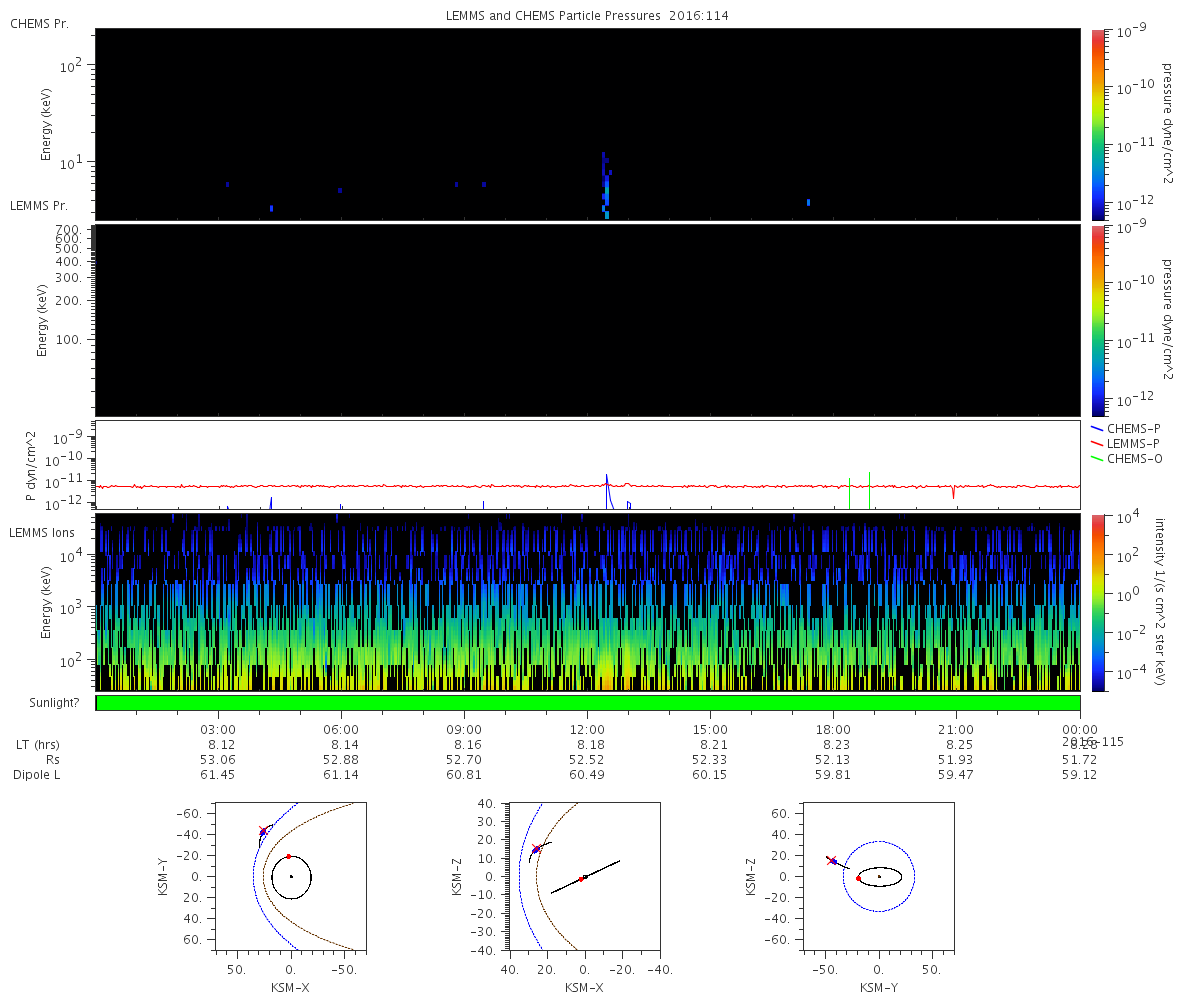This screenshot has width=1200, height=1000.
Task: Click the red LEMMS-P dip near 21:00
Action: (953, 492)
